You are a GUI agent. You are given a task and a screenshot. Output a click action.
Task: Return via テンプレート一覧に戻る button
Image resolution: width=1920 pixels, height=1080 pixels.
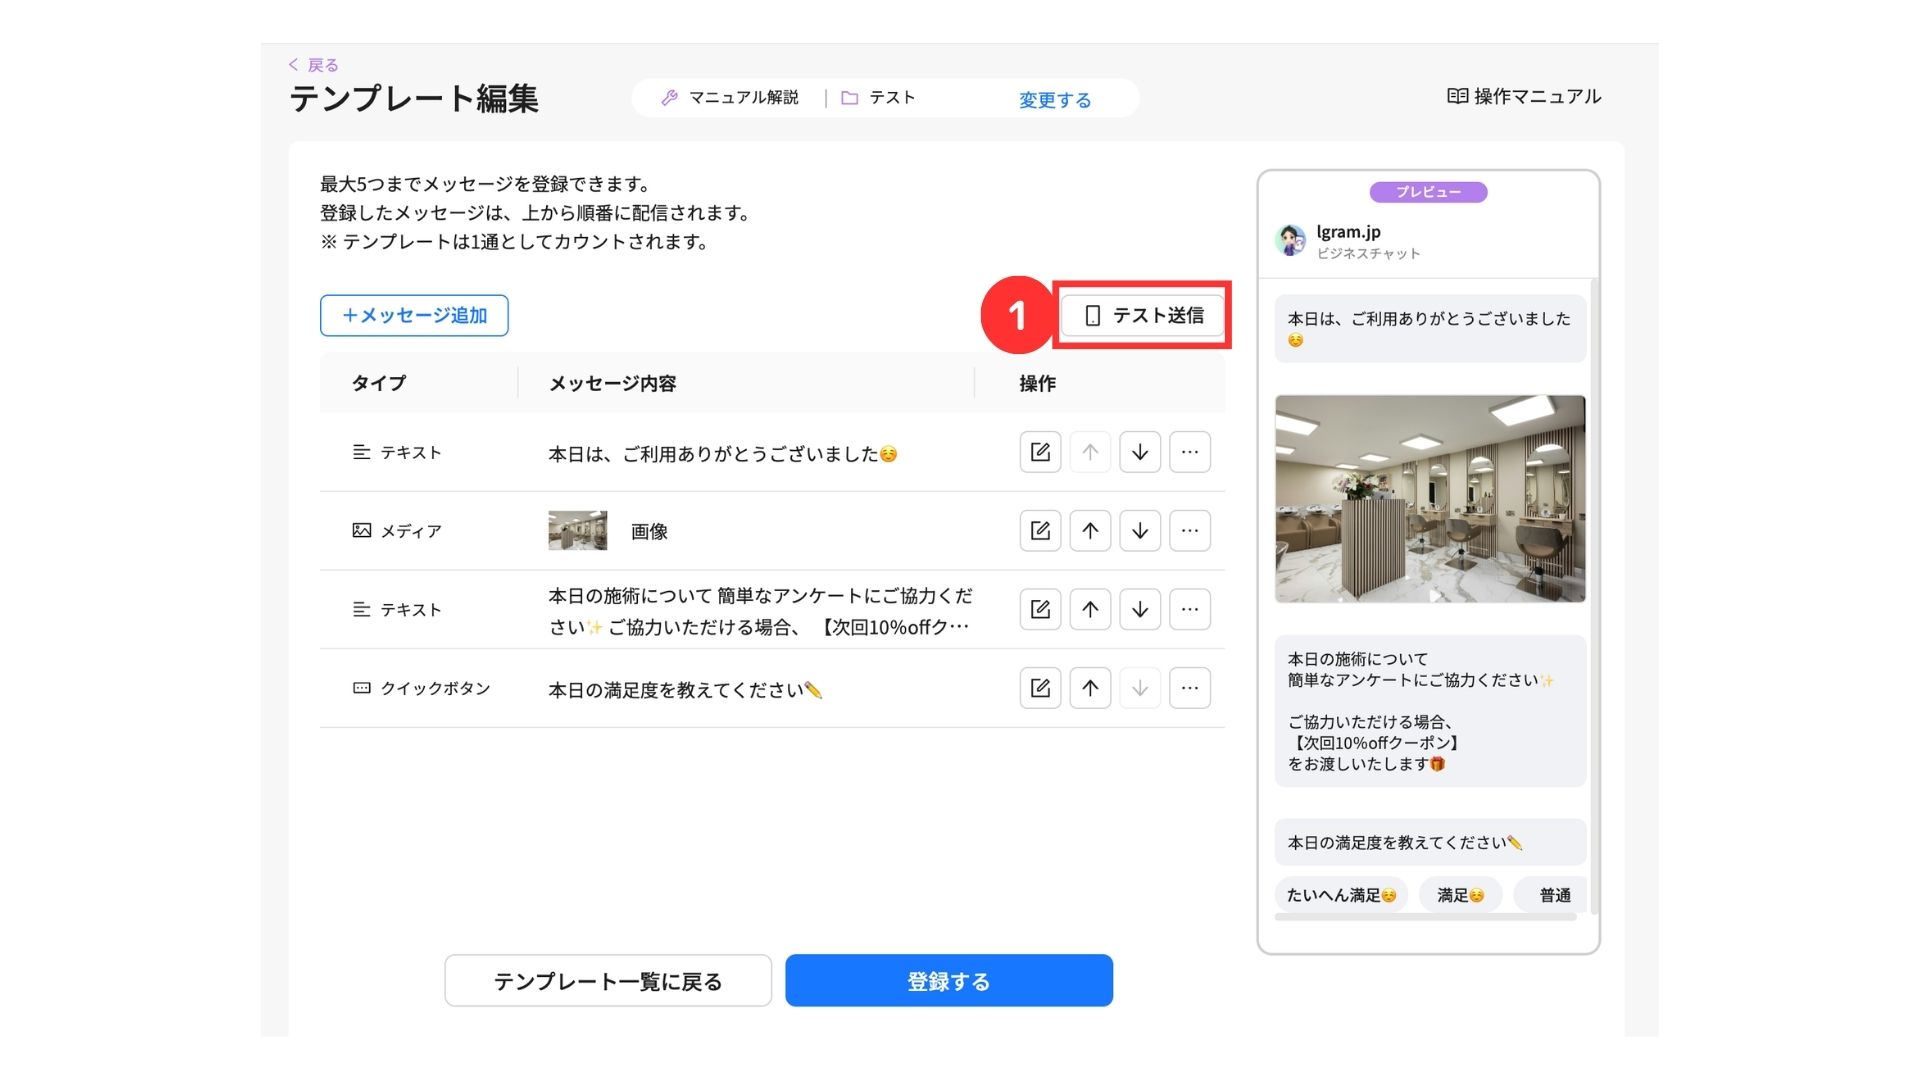608,981
